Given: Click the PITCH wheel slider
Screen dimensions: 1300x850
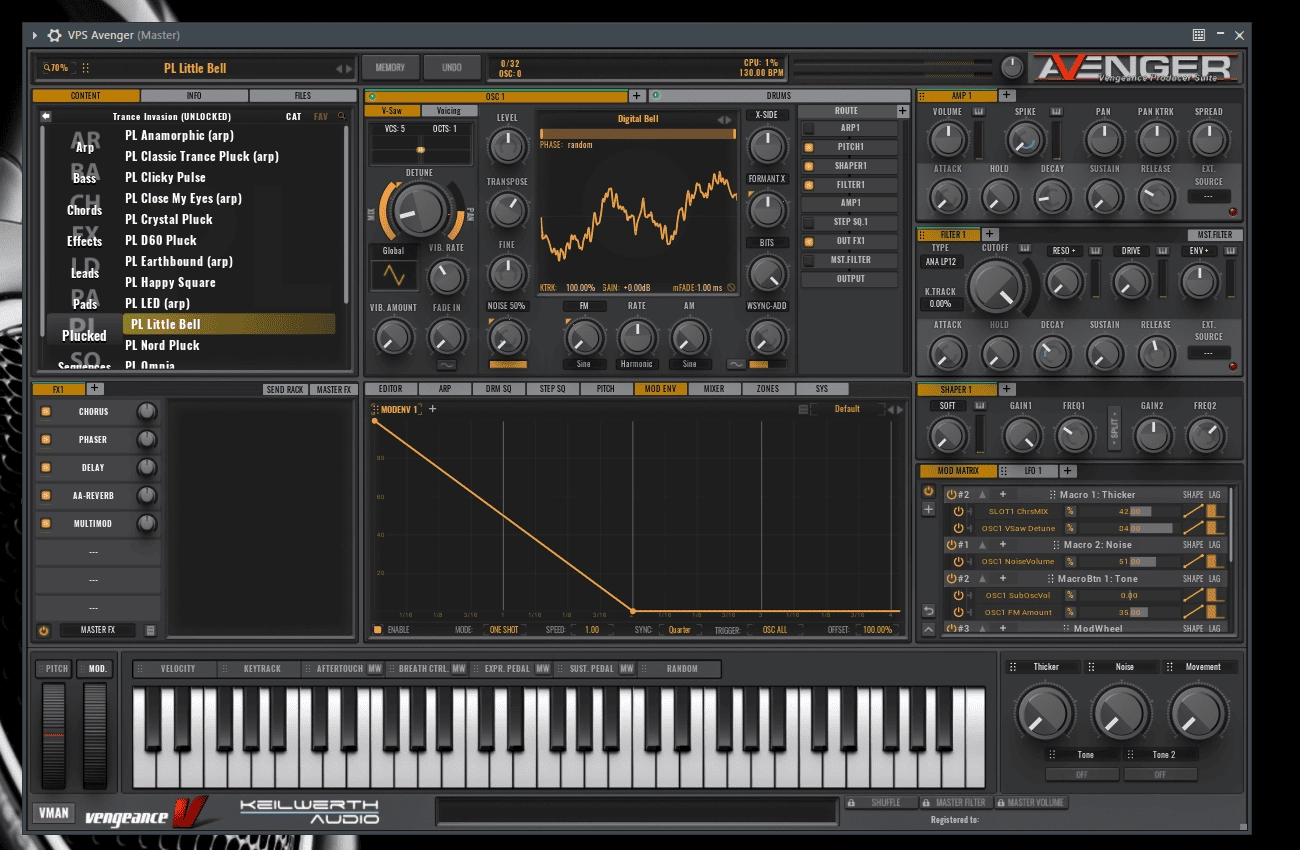Looking at the screenshot, I should [x=53, y=735].
